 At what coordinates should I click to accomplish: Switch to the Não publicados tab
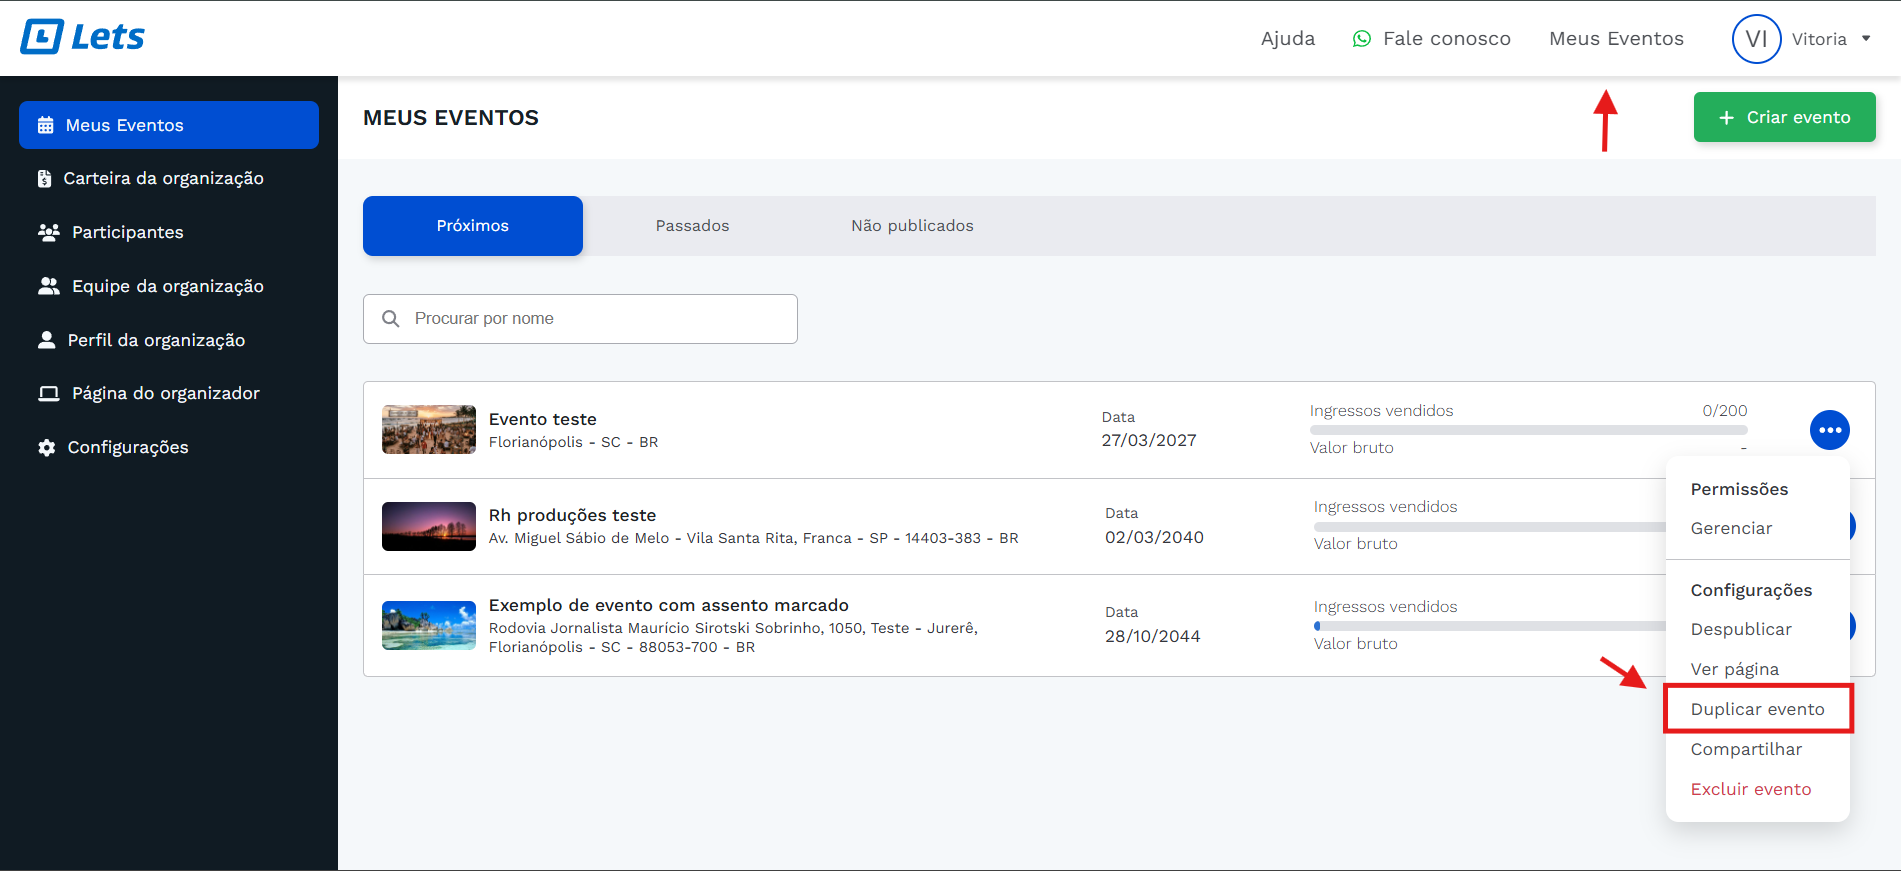tap(912, 226)
